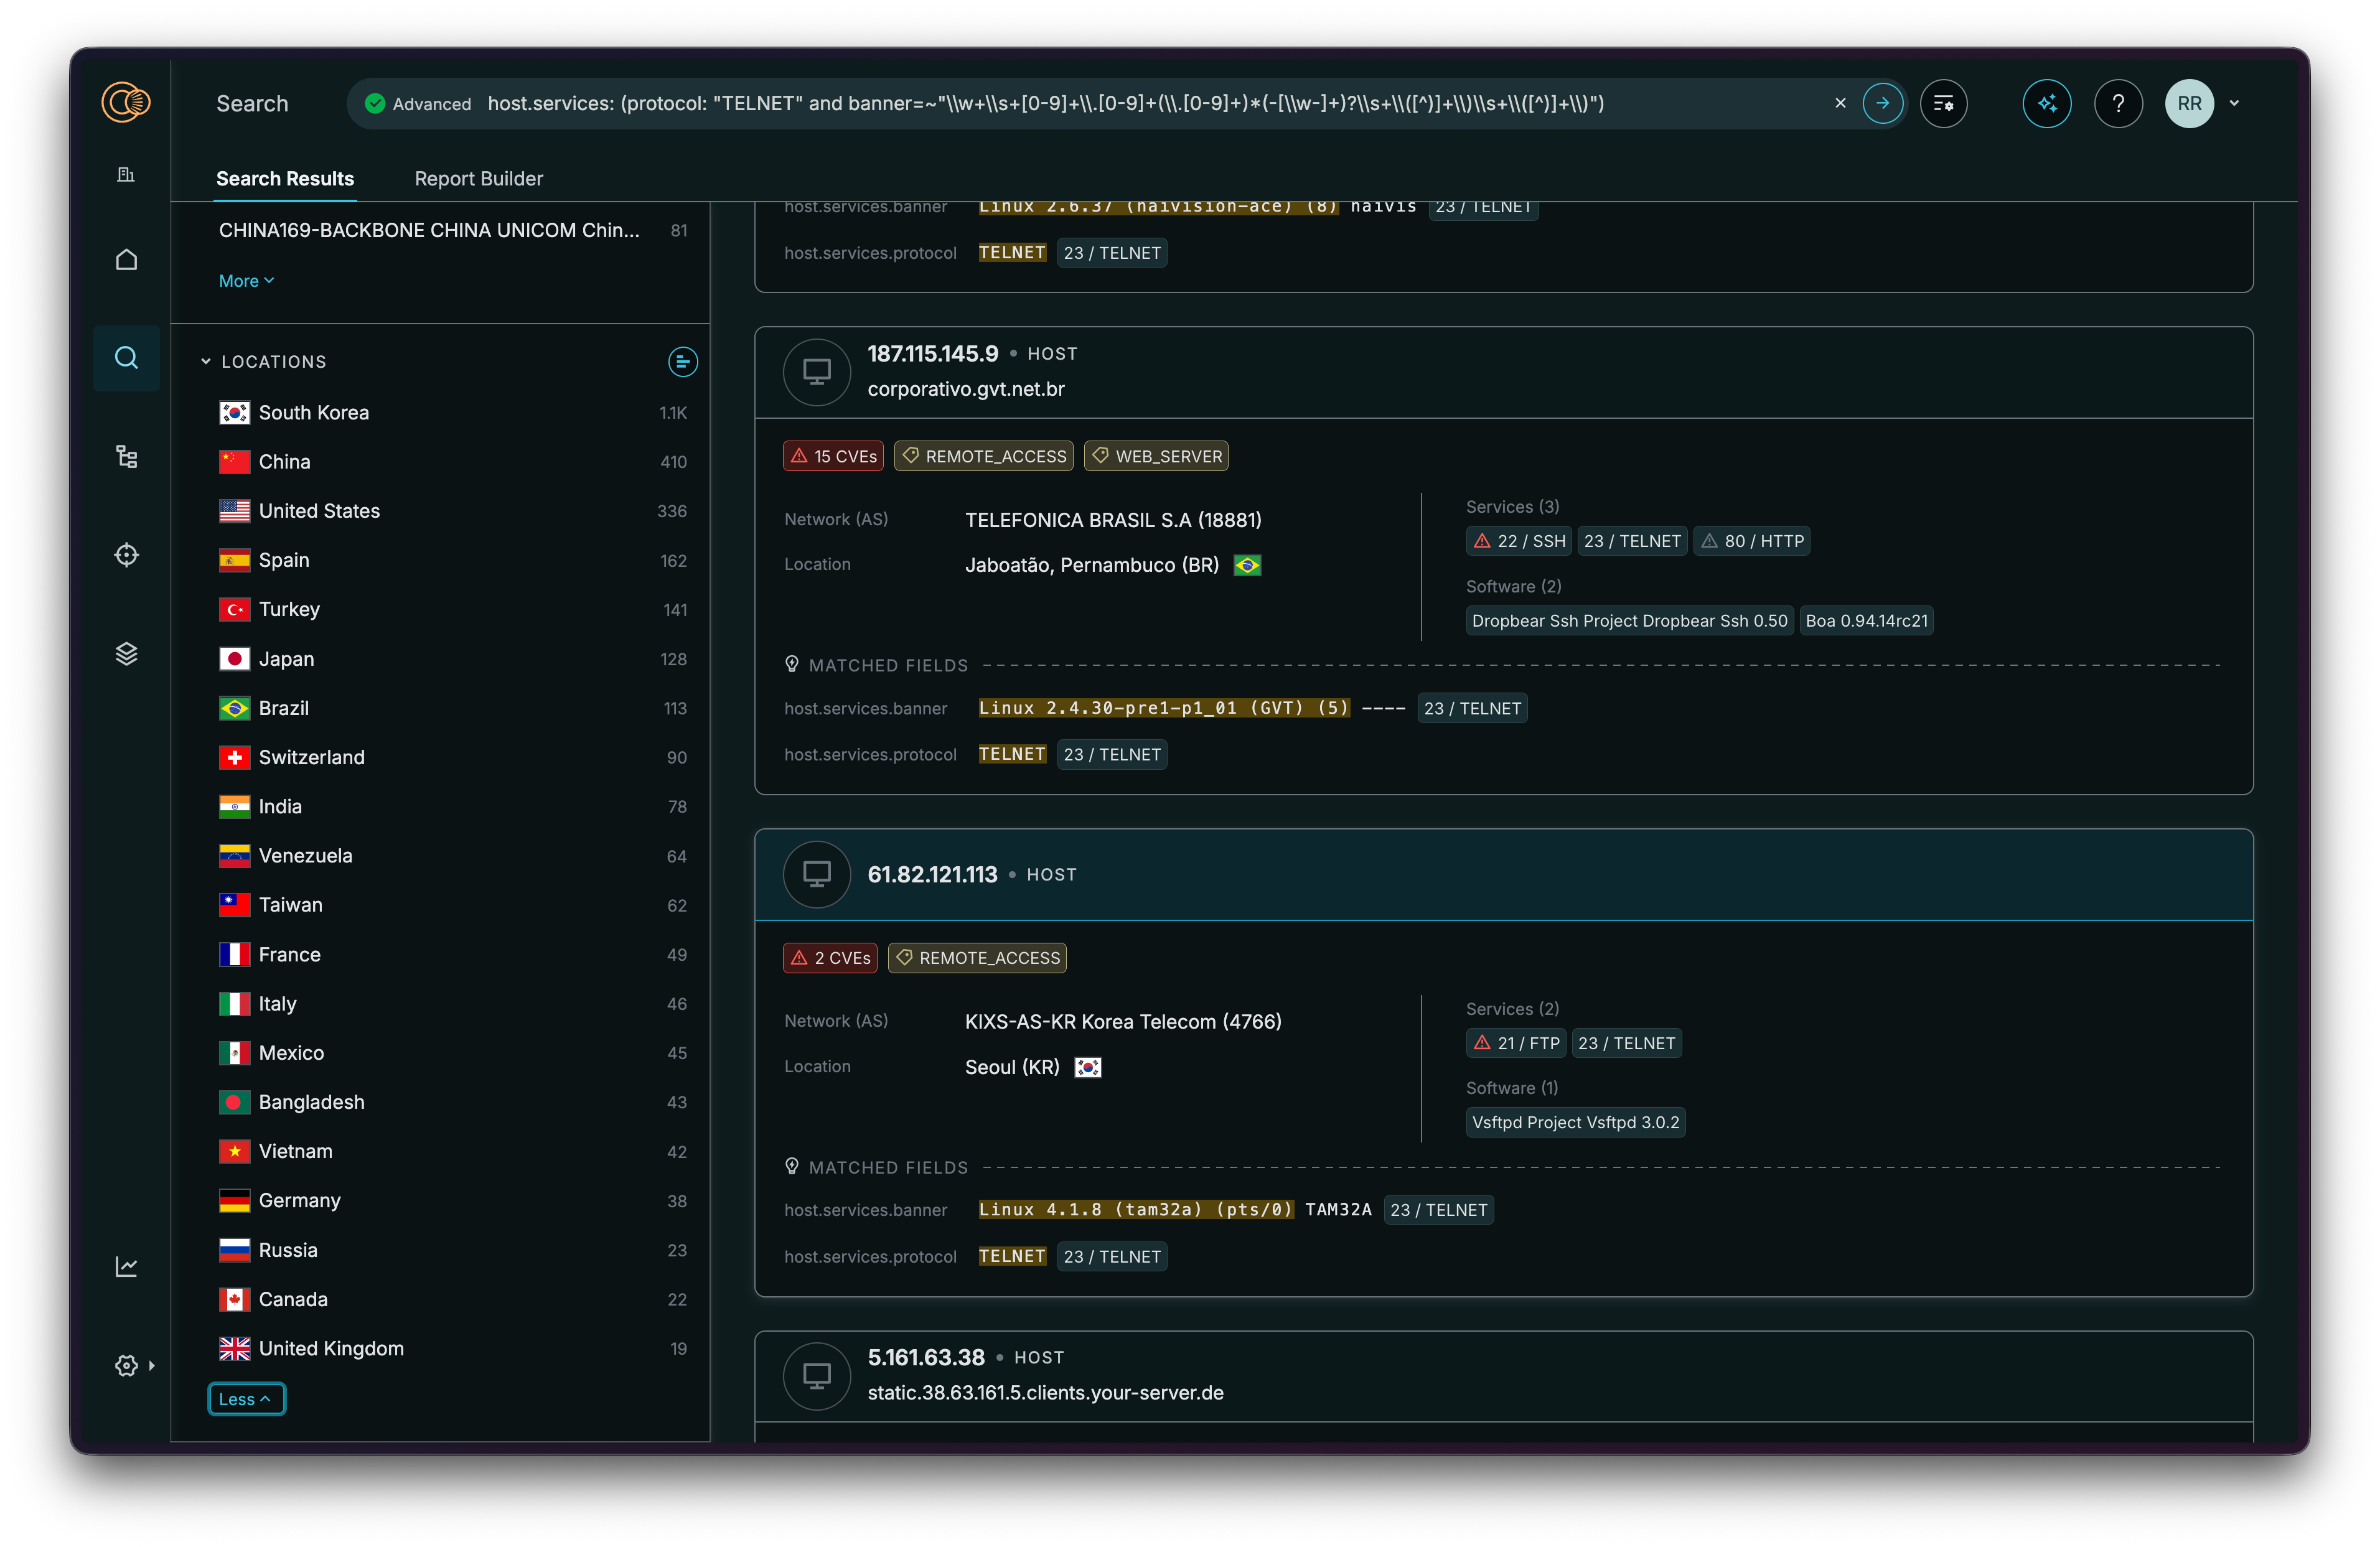
Task: Run the search with arrow button
Action: click(x=1882, y=103)
